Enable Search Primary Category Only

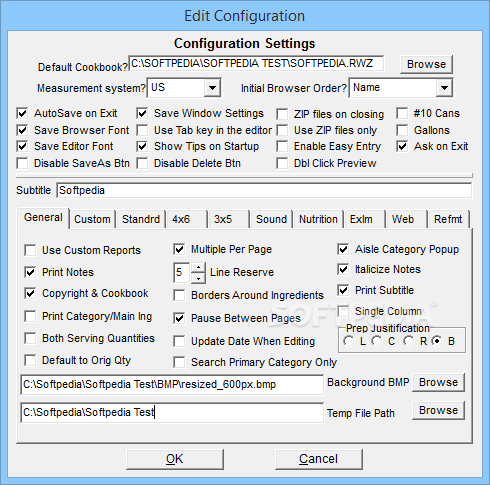click(179, 362)
